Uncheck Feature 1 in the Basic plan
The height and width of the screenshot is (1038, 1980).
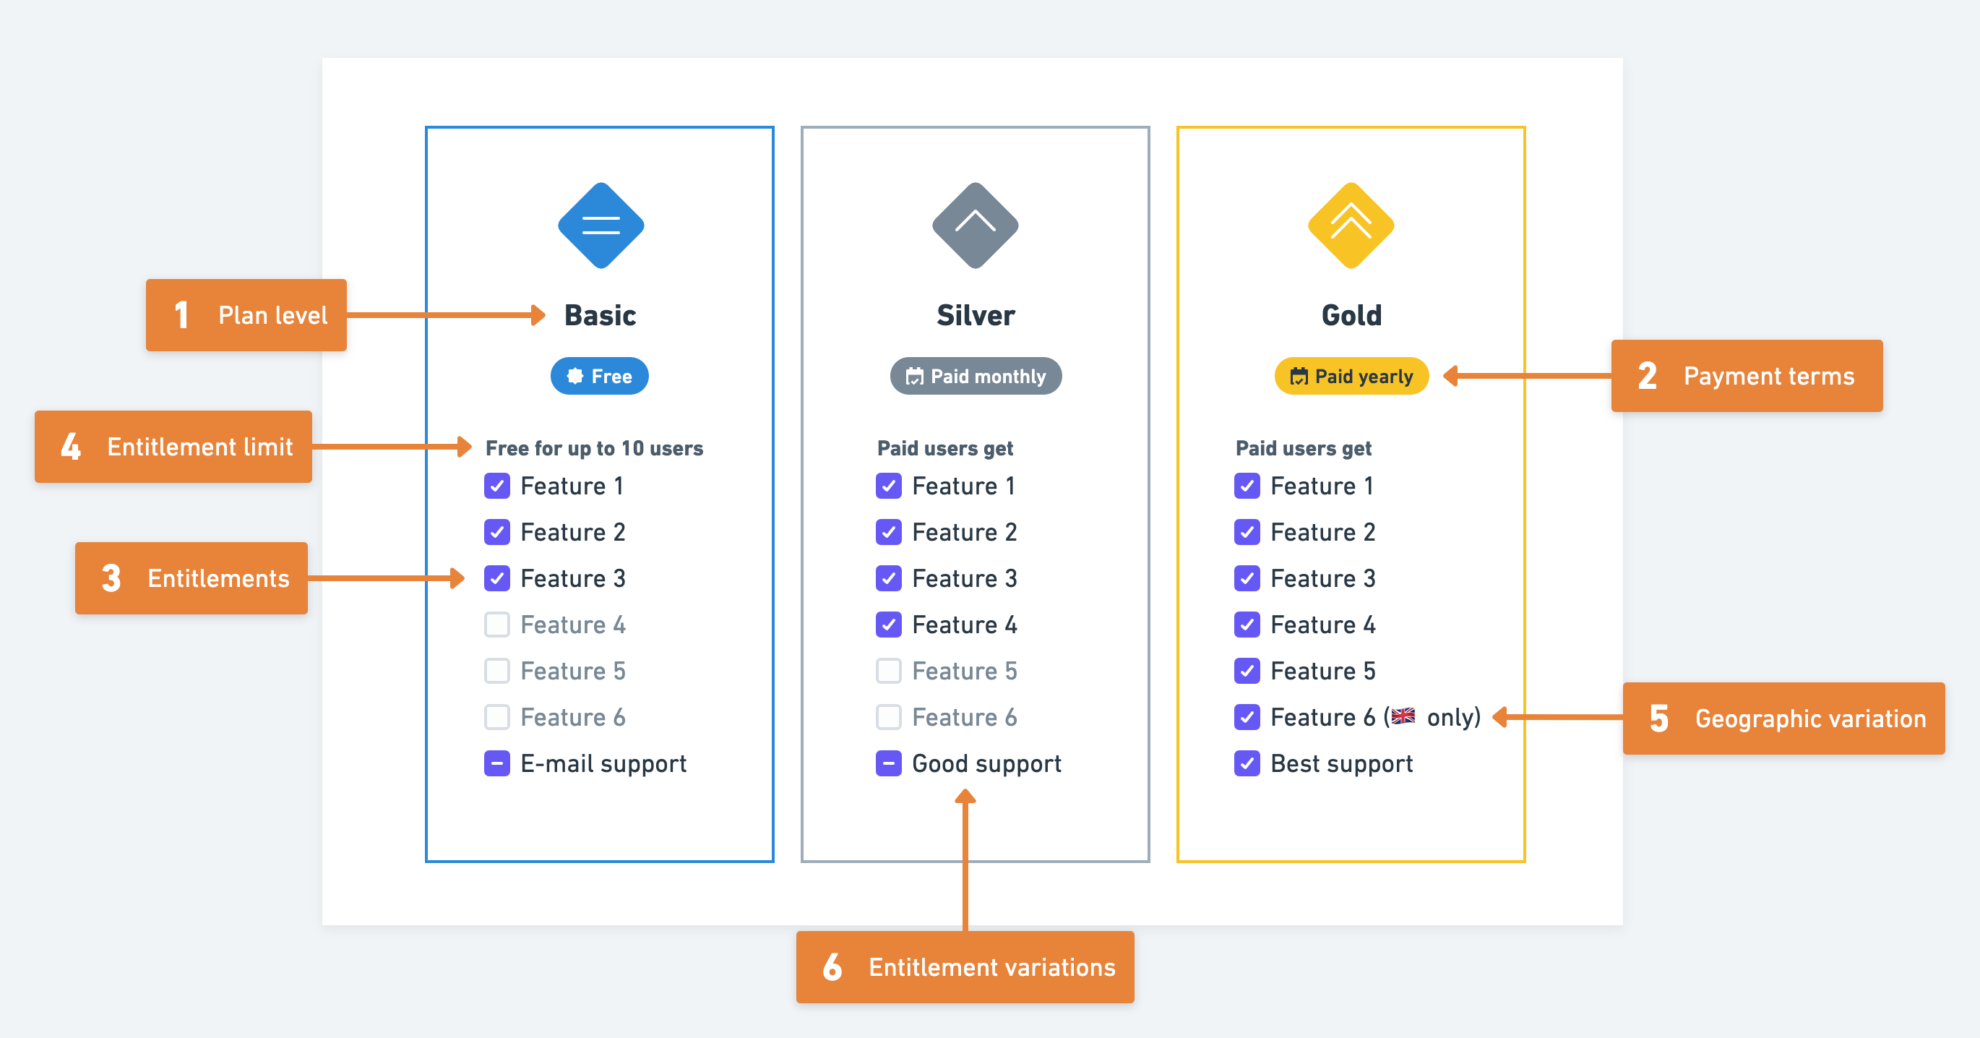(497, 486)
